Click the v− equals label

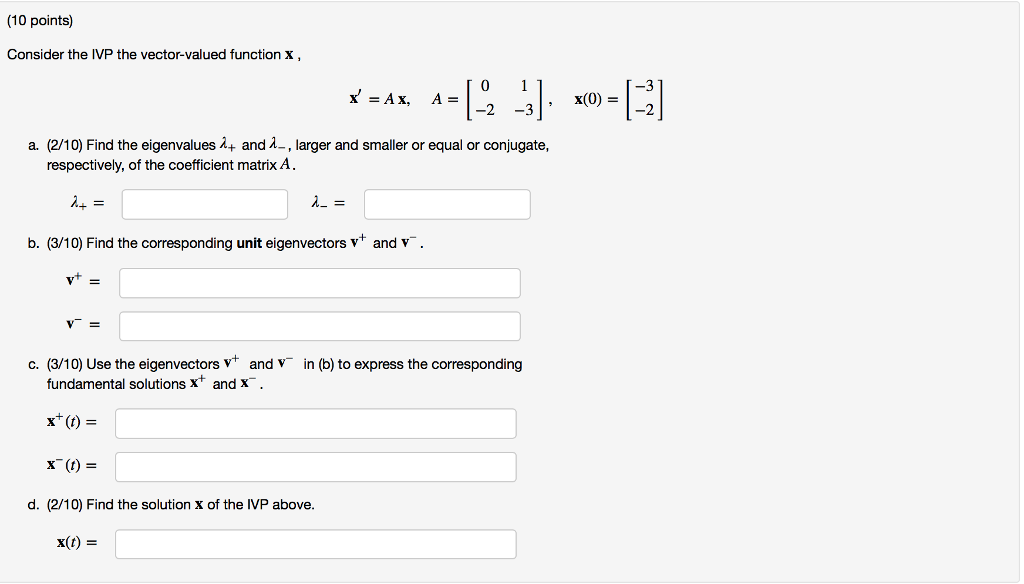point(79,324)
